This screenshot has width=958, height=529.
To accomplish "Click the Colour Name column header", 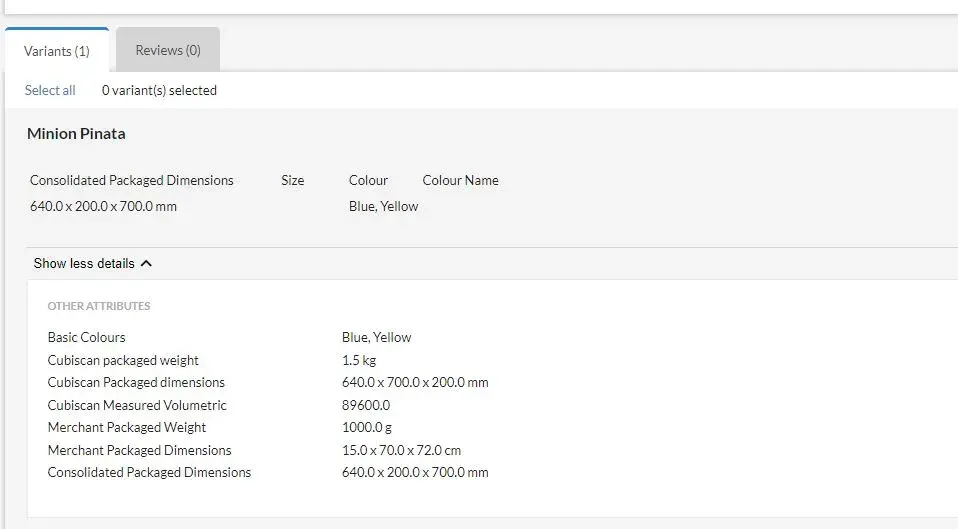I will pyautogui.click(x=460, y=180).
